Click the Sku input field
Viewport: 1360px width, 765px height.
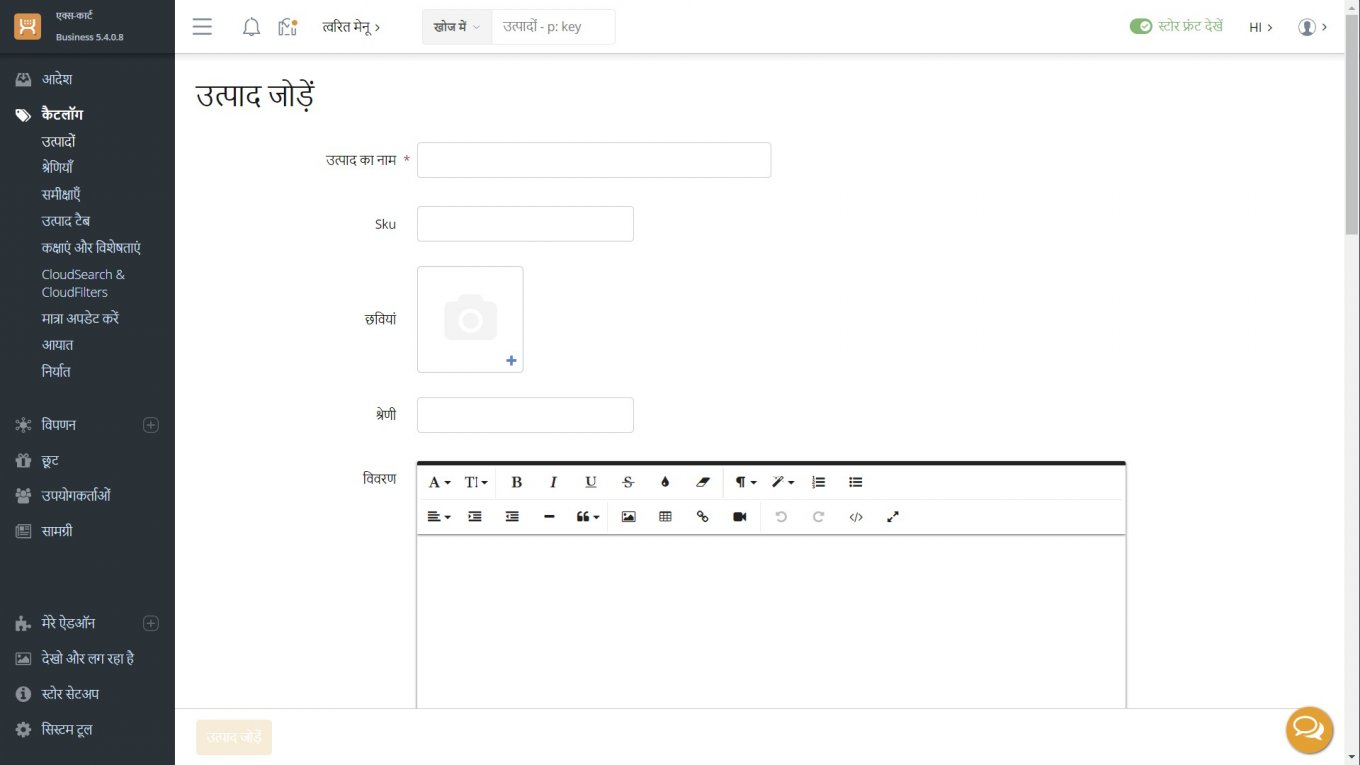525,223
